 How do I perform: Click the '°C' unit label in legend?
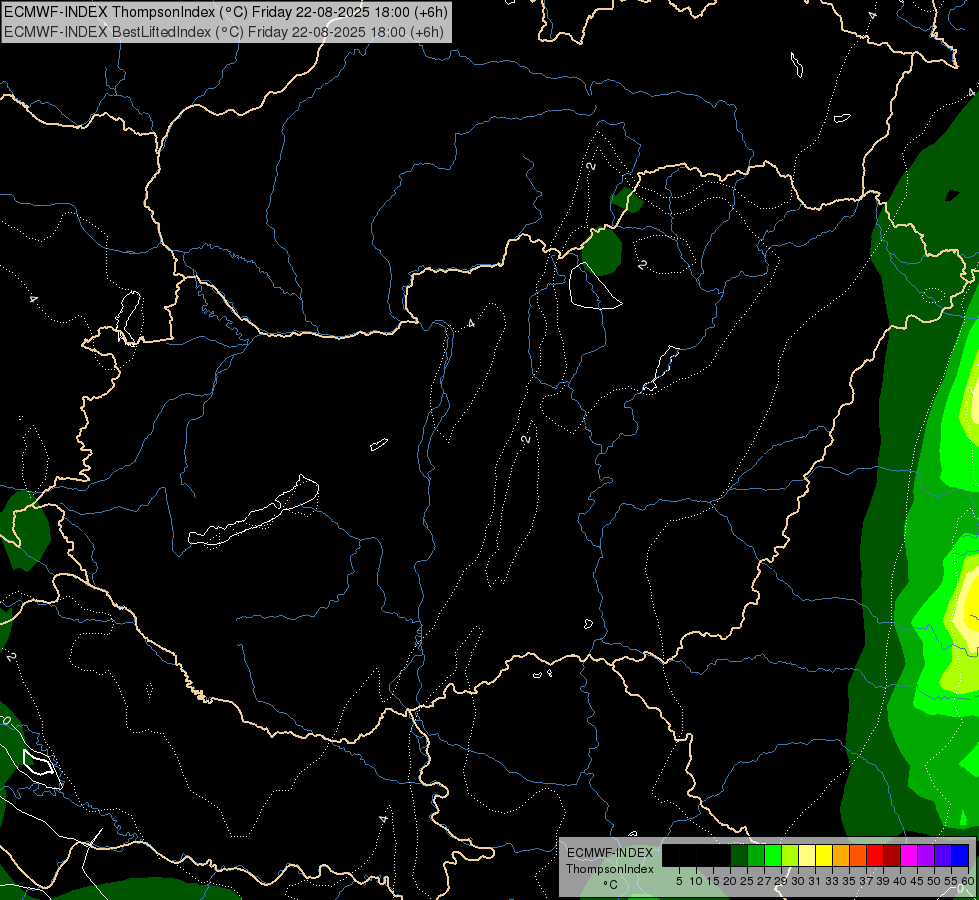(x=611, y=885)
